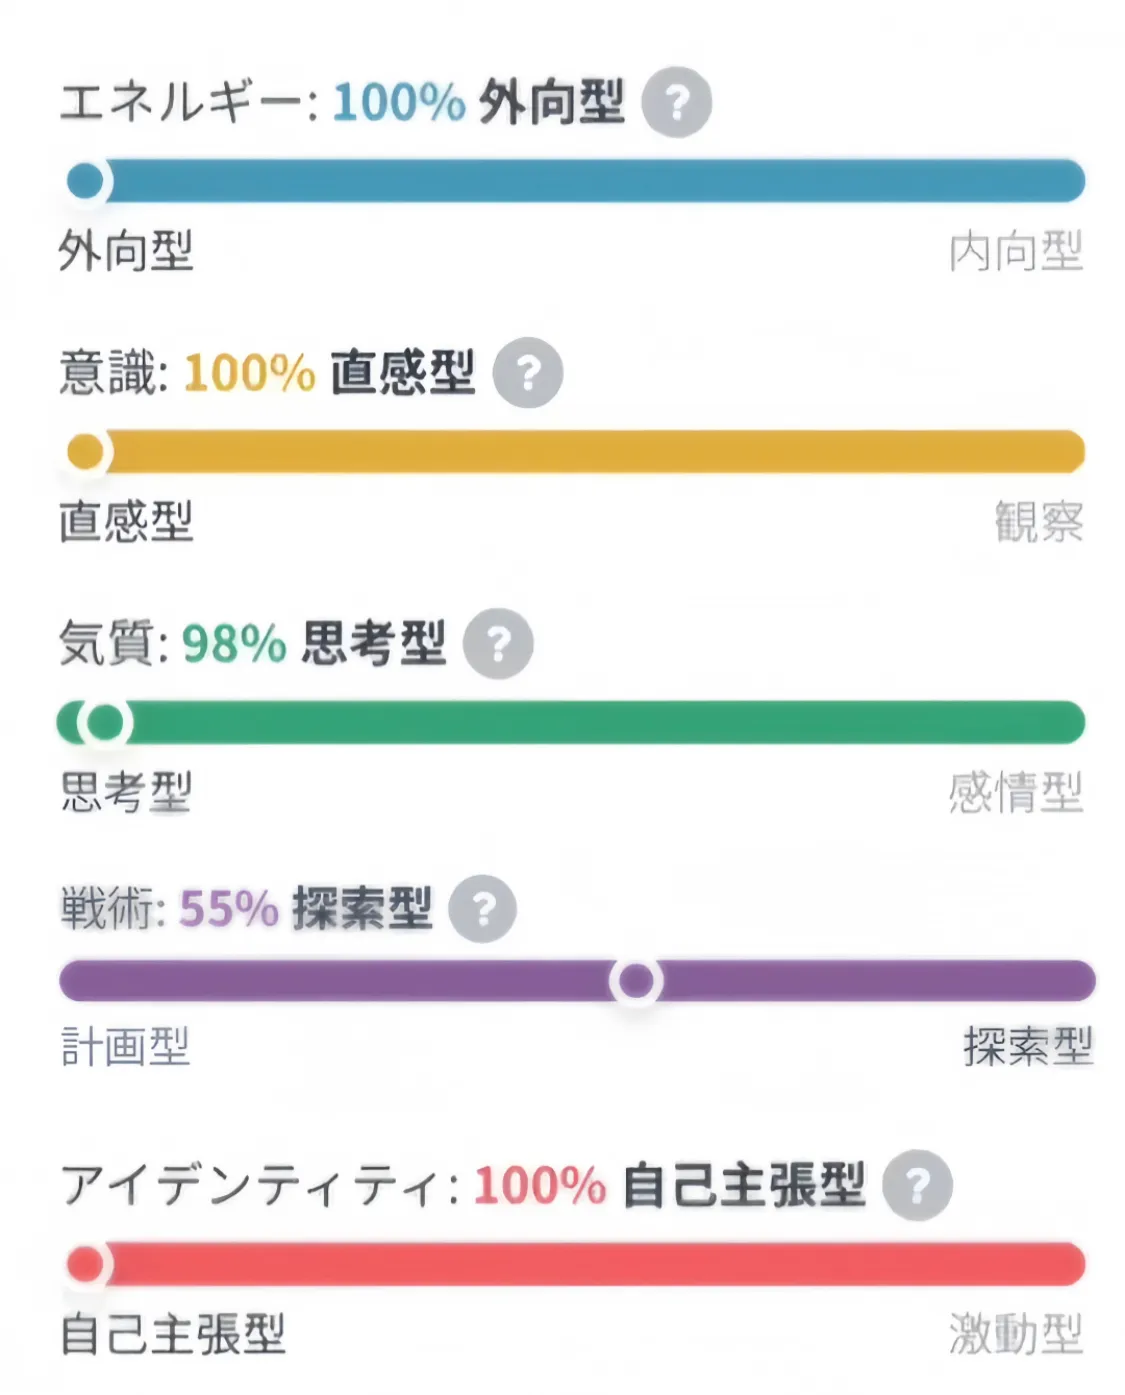The width and height of the screenshot is (1125, 1395).
Task: Click the yellow 意識 slider handle
Action: (x=86, y=452)
